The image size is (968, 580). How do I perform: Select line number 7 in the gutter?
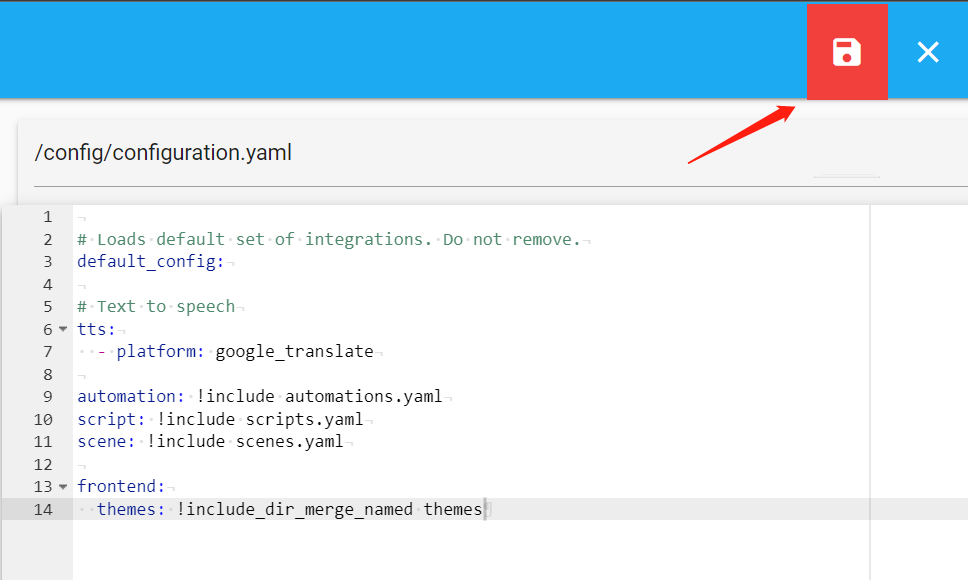[x=48, y=352]
